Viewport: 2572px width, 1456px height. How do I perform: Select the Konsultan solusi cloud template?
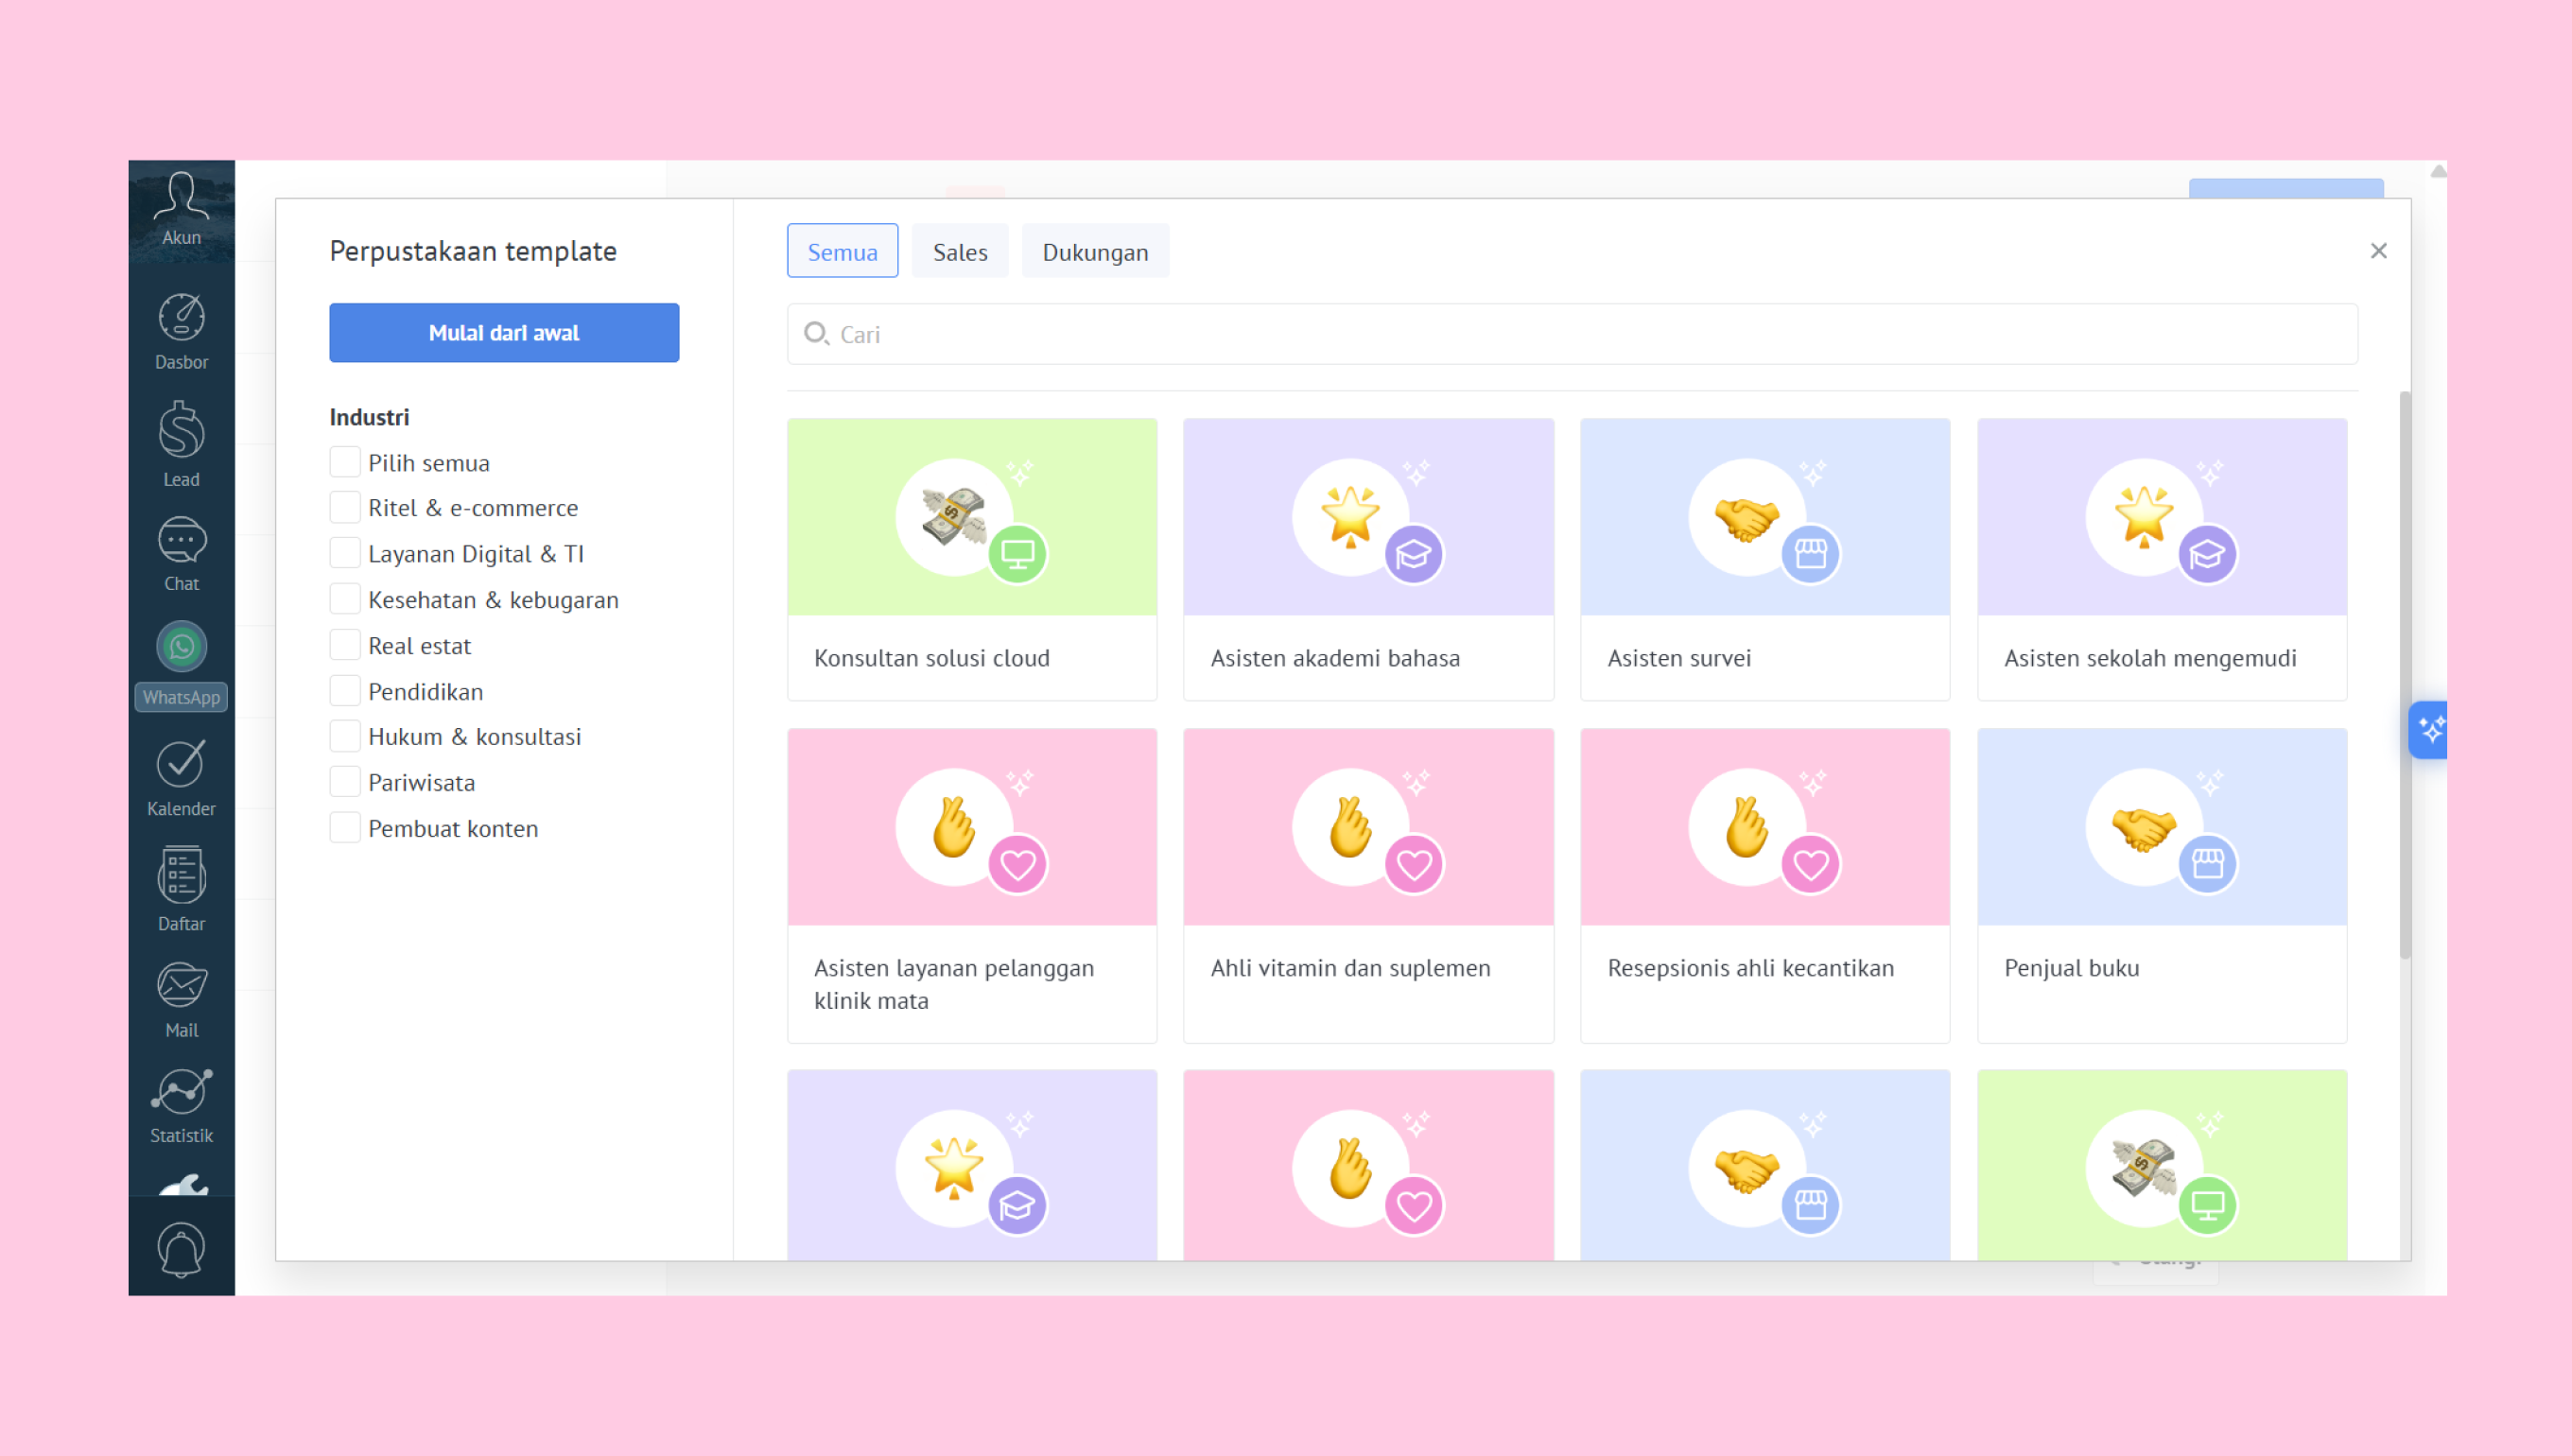[x=972, y=559]
